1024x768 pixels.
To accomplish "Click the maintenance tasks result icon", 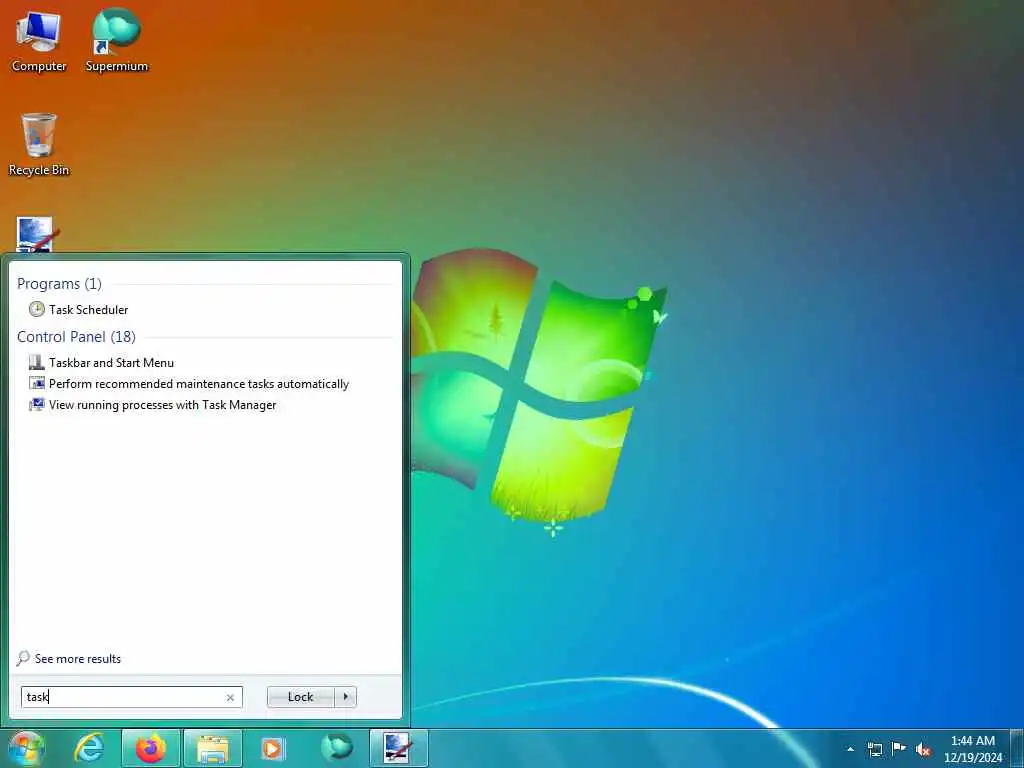I will [x=37, y=383].
